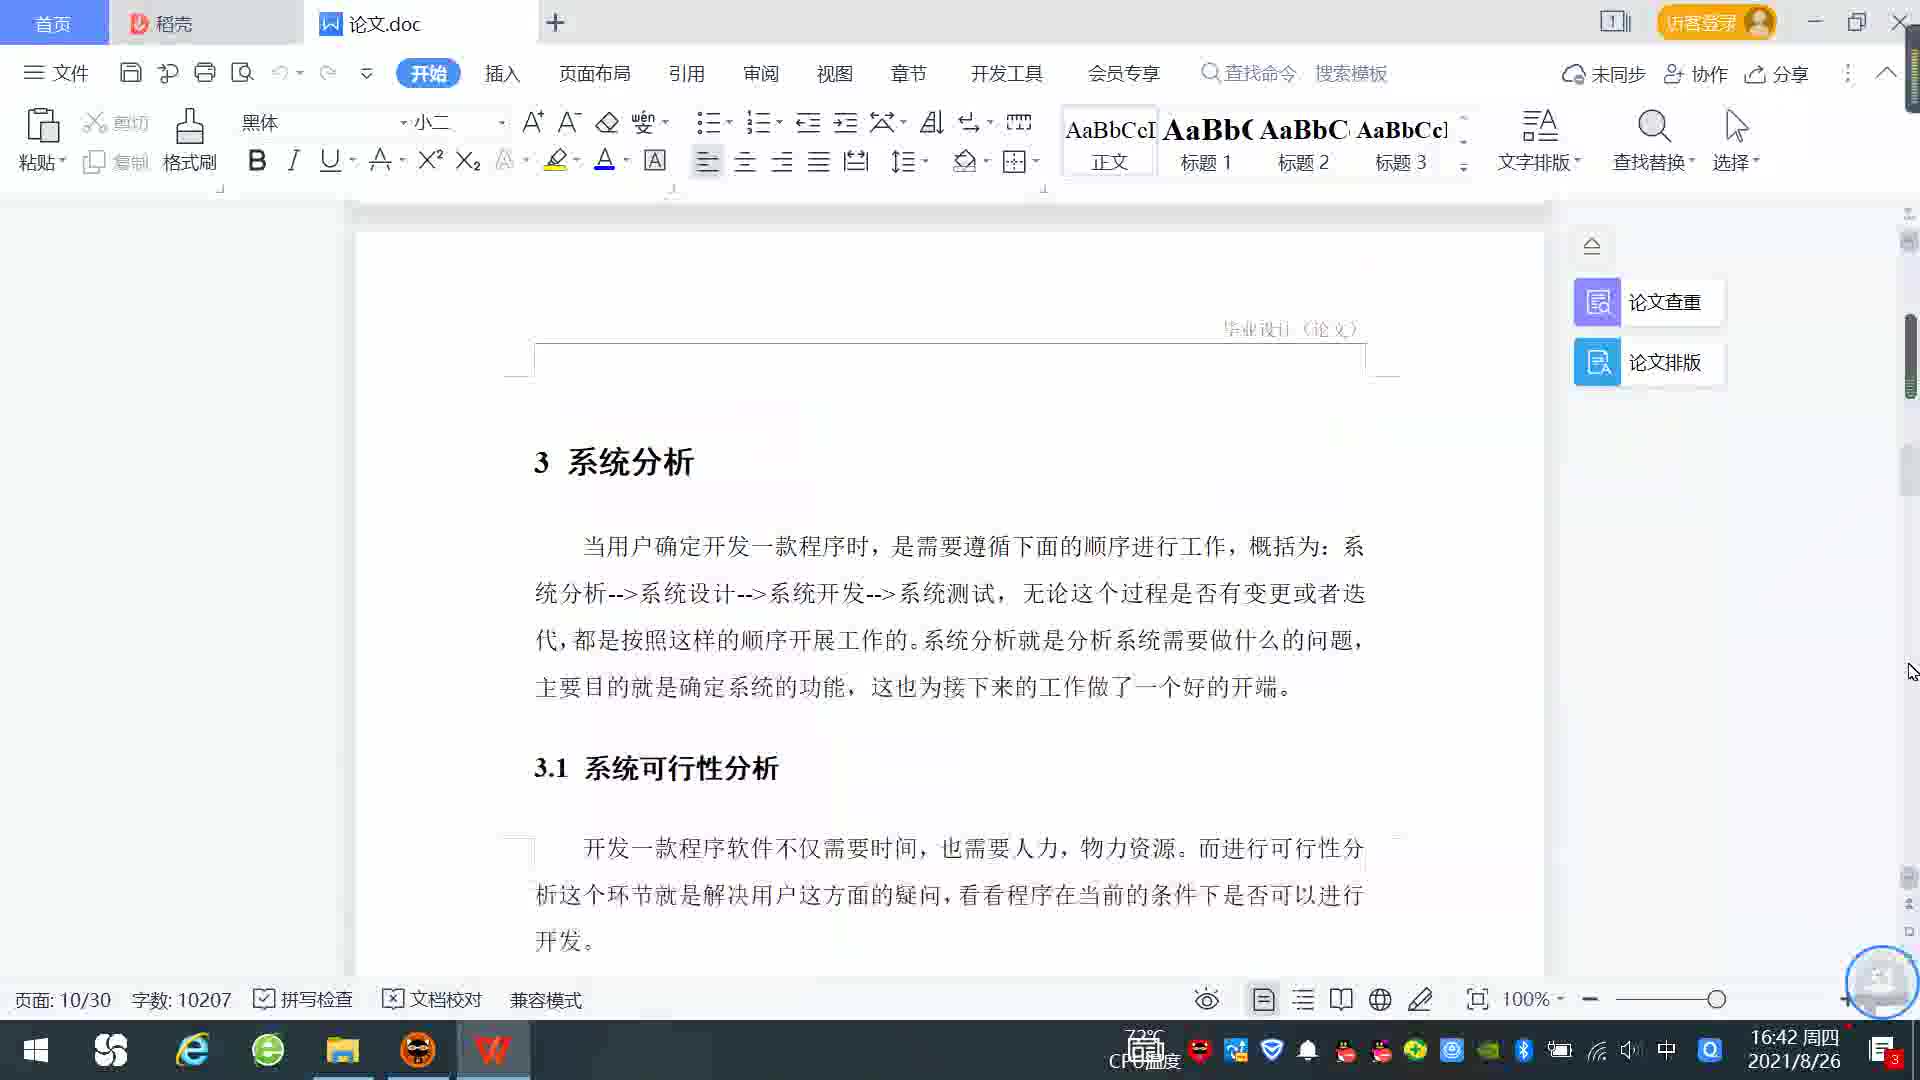Screen dimensions: 1920x1080
Task: Click the guest login button
Action: tap(1716, 22)
